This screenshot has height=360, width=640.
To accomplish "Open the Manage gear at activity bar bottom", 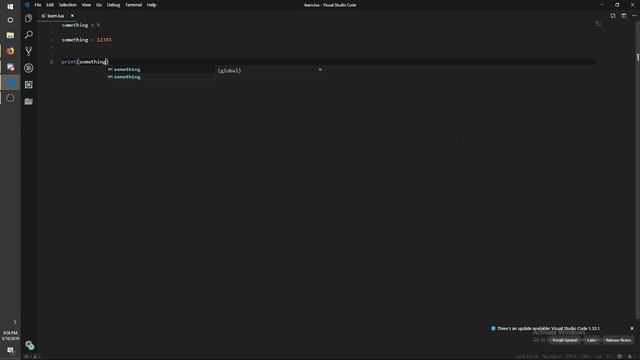I will point(29,345).
